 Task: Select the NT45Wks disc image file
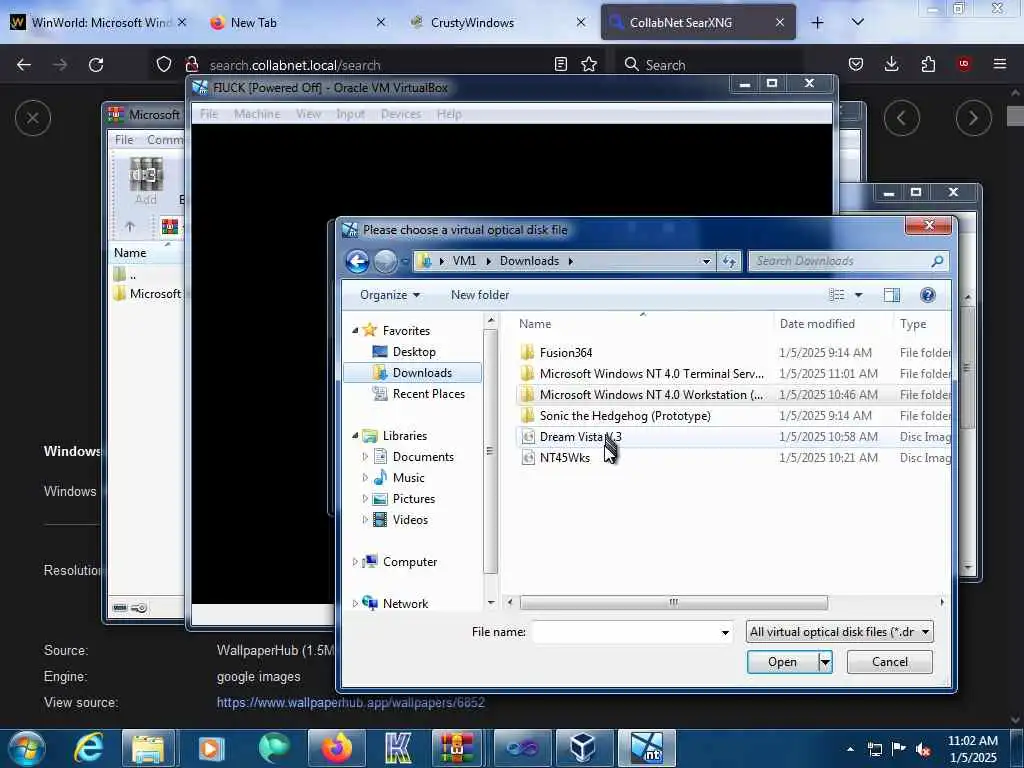tap(564, 458)
